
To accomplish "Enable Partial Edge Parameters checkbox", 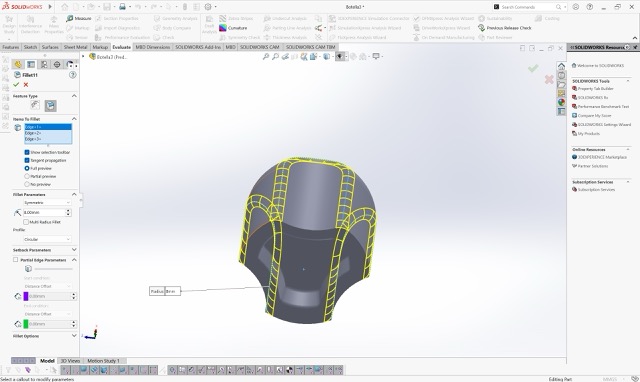I will point(16,260).
